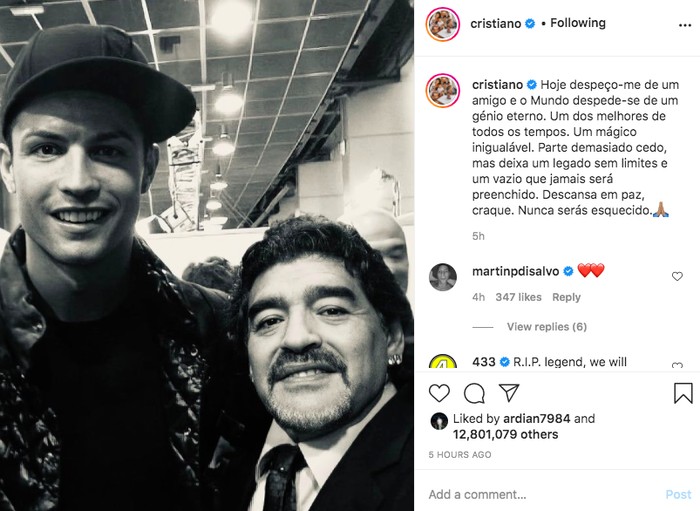Viewport: 700px width, 511px height.
Task: Click the Following button
Action: click(x=578, y=23)
